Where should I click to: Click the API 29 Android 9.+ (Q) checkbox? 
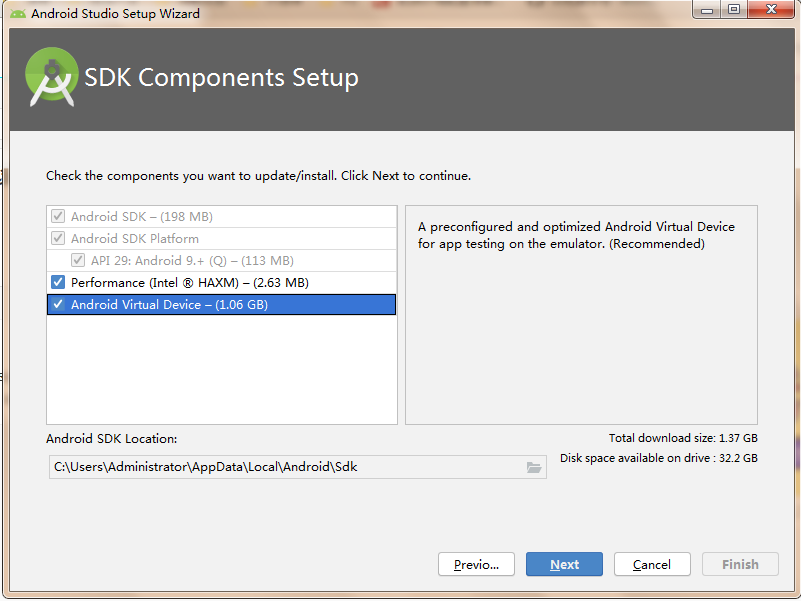tap(78, 261)
